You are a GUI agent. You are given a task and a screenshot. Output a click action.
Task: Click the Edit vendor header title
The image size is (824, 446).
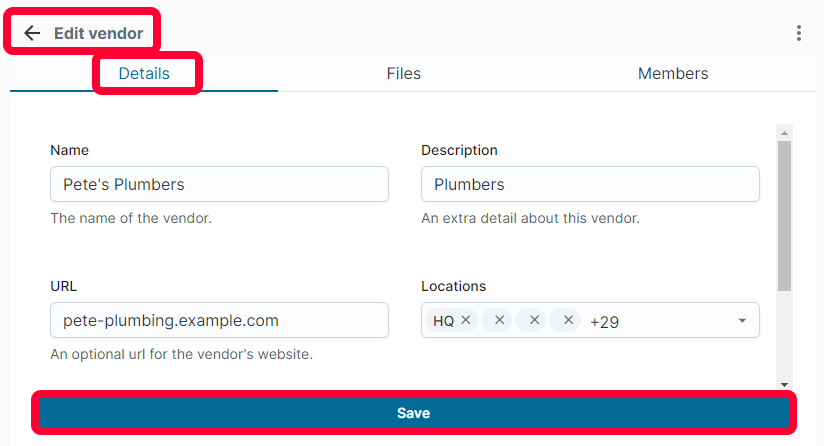98,33
